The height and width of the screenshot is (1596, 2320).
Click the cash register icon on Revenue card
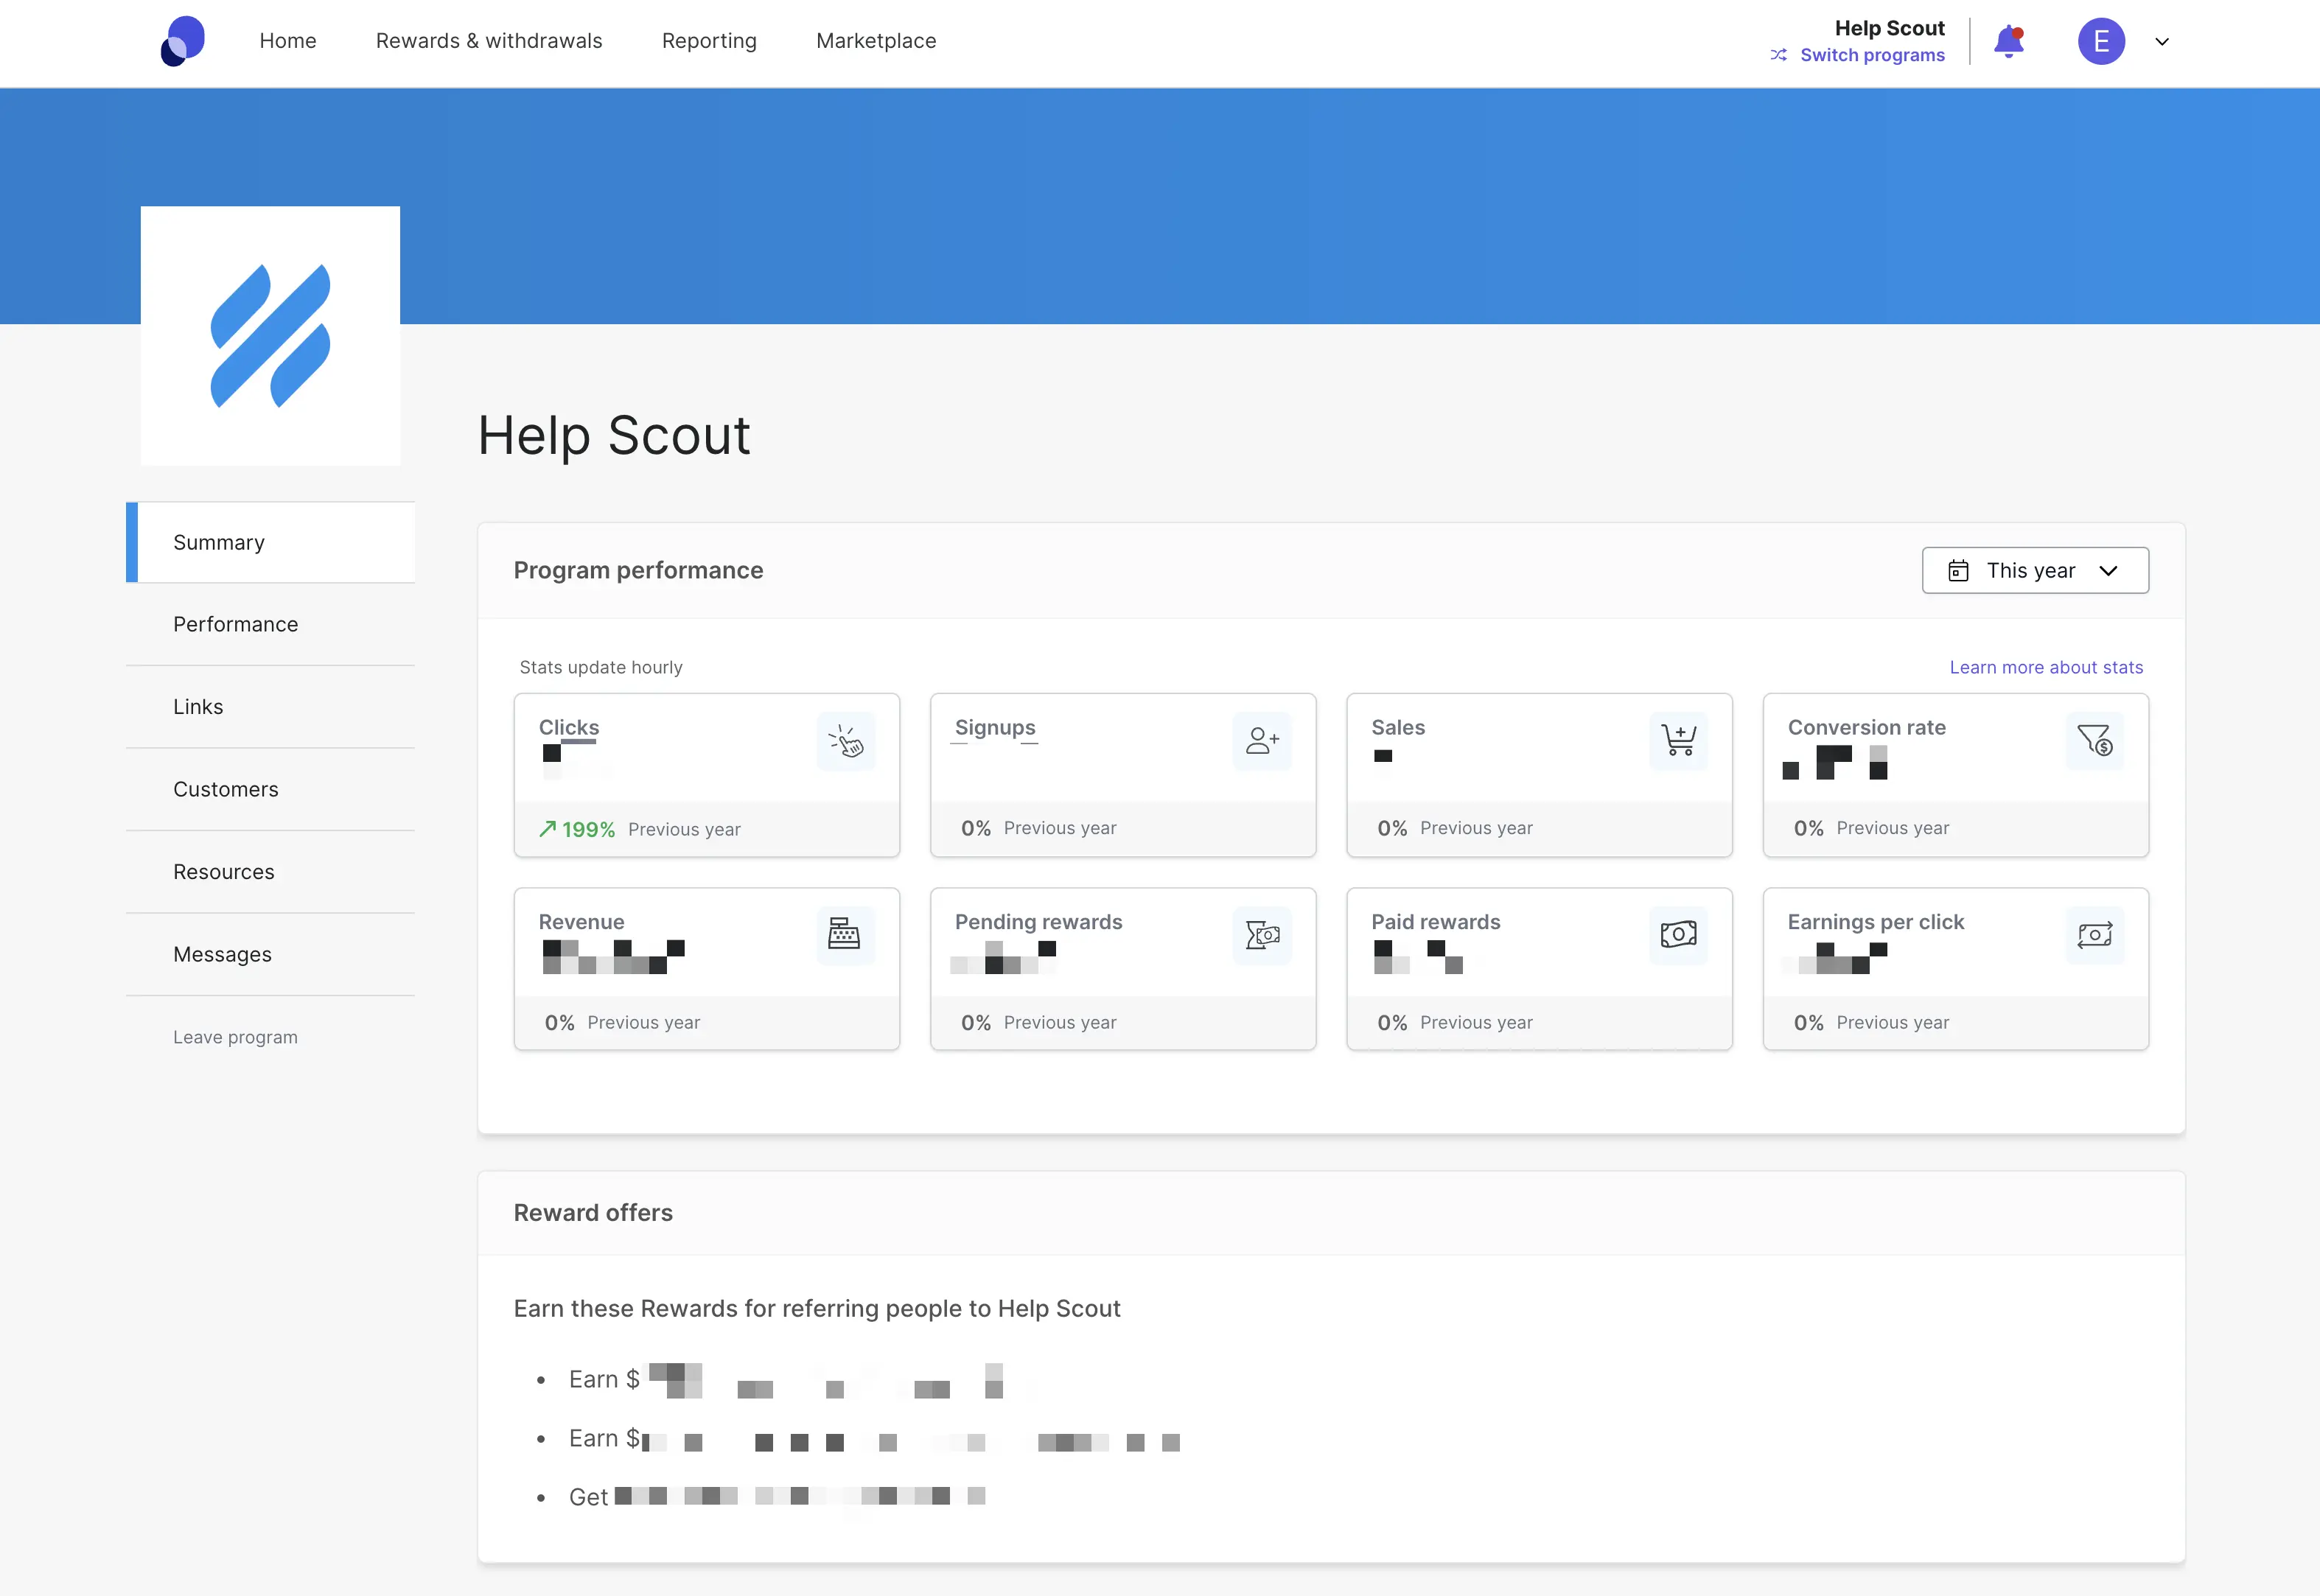[846, 935]
